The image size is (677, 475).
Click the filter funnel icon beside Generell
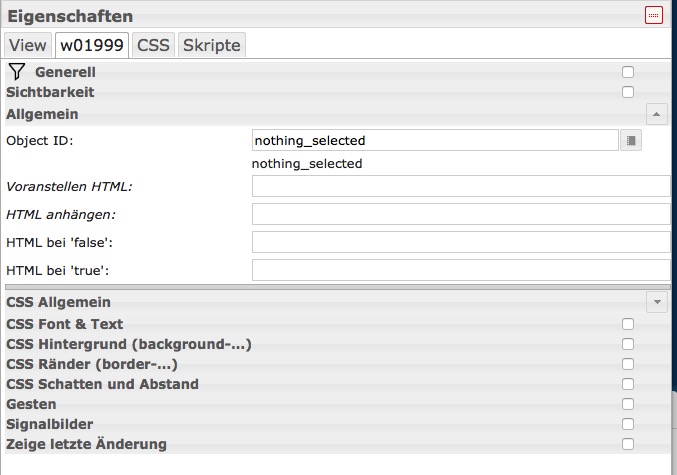pos(16,71)
